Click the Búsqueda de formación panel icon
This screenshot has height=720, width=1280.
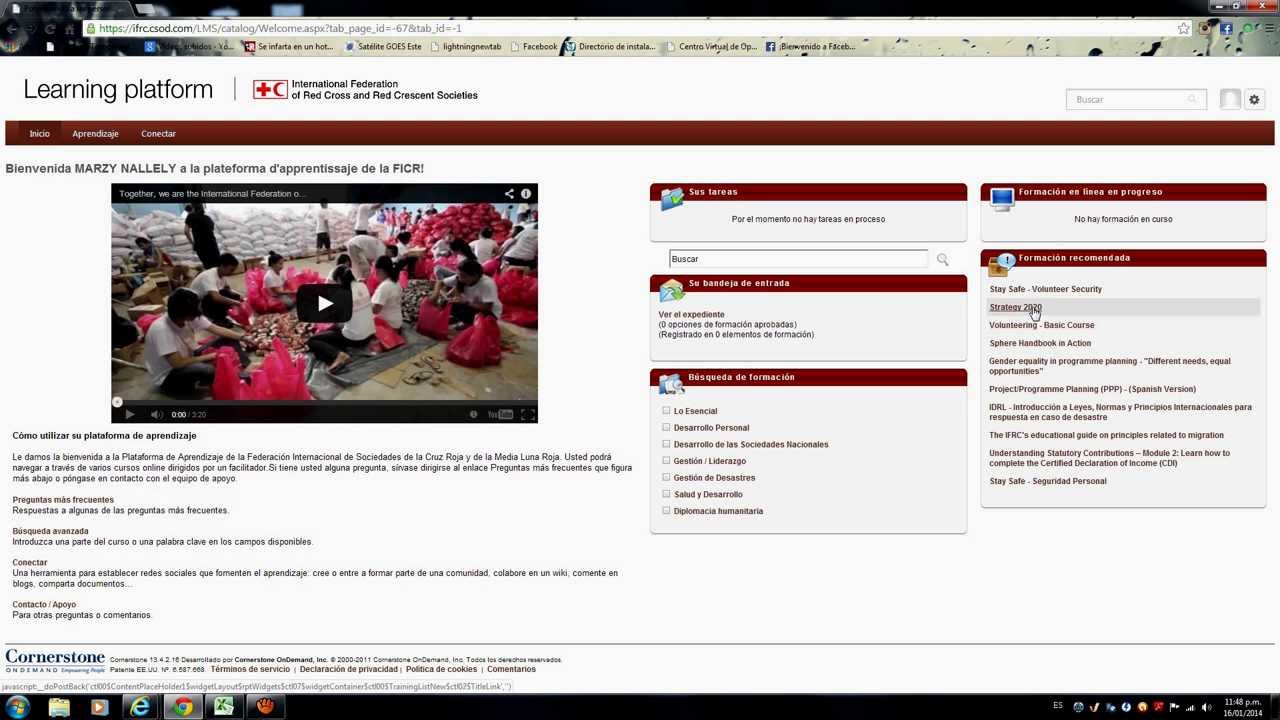[x=672, y=384]
